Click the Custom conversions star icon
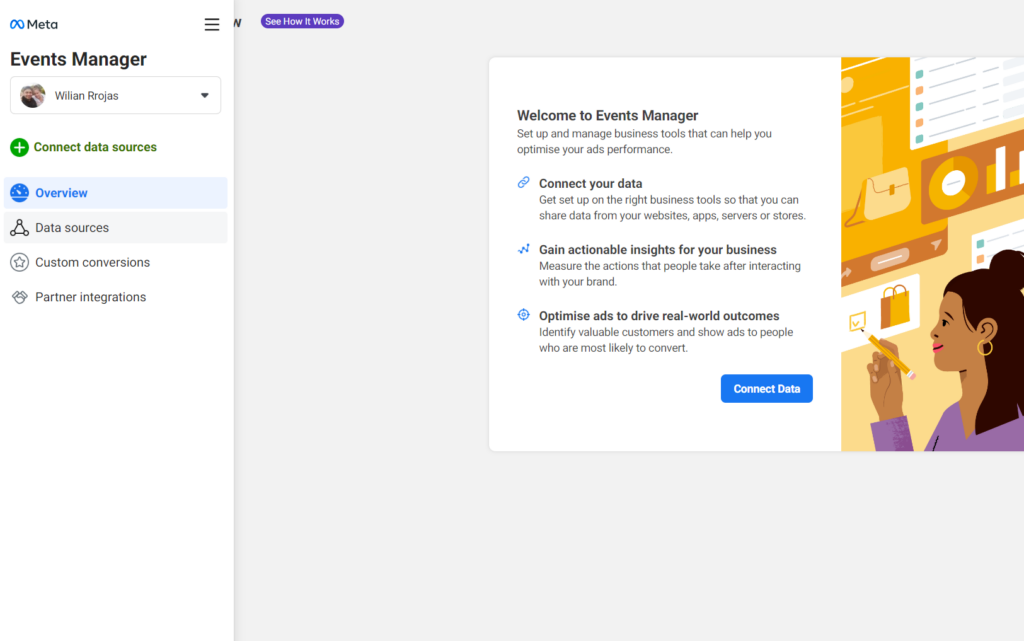The width and height of the screenshot is (1024, 641). click(20, 262)
